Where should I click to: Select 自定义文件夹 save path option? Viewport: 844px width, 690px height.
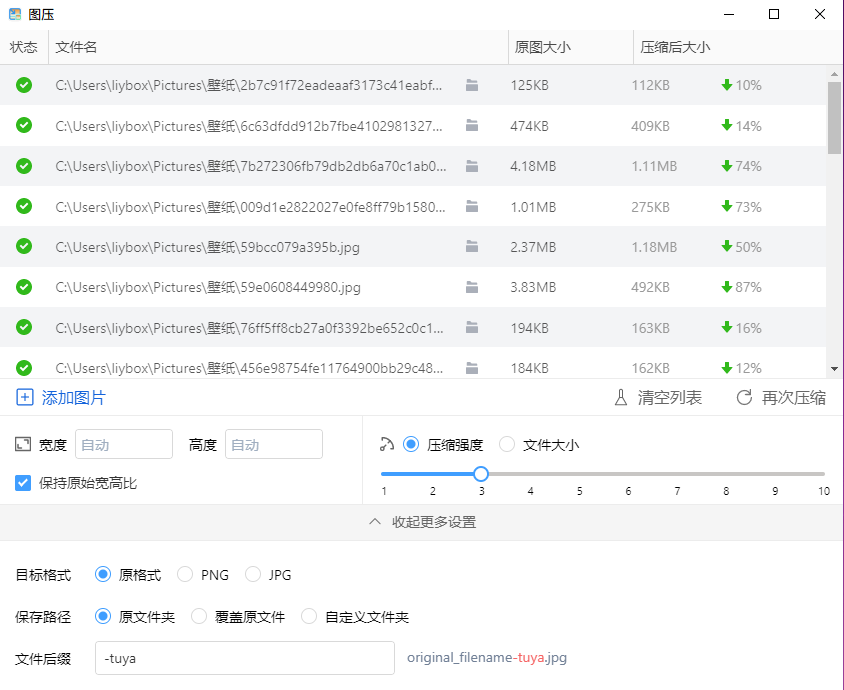coord(309,616)
